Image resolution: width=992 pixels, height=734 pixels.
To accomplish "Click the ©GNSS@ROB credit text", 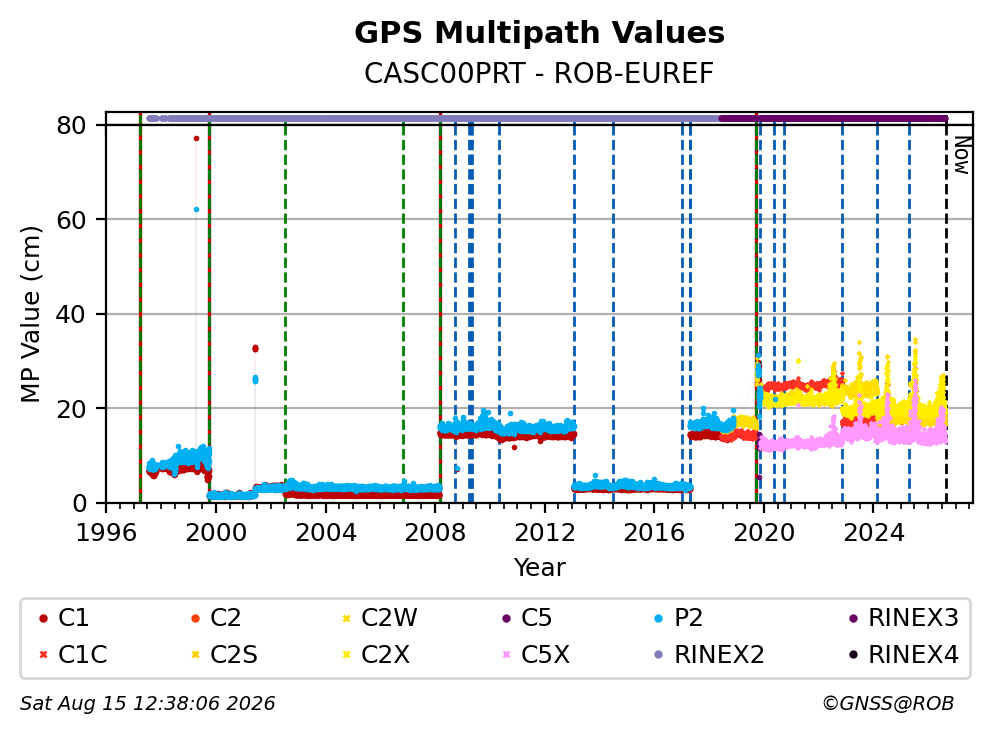I will coord(888,703).
